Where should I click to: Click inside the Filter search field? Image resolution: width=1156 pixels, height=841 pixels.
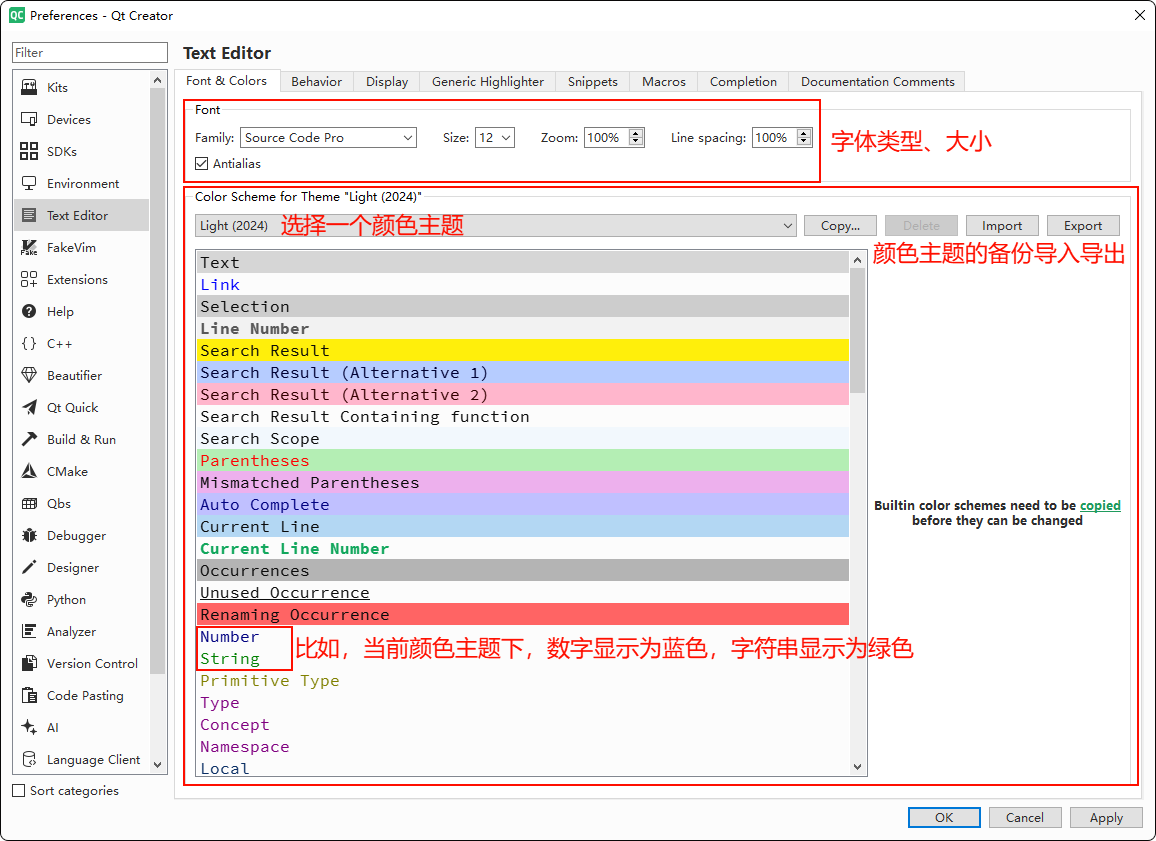pyautogui.click(x=90, y=53)
